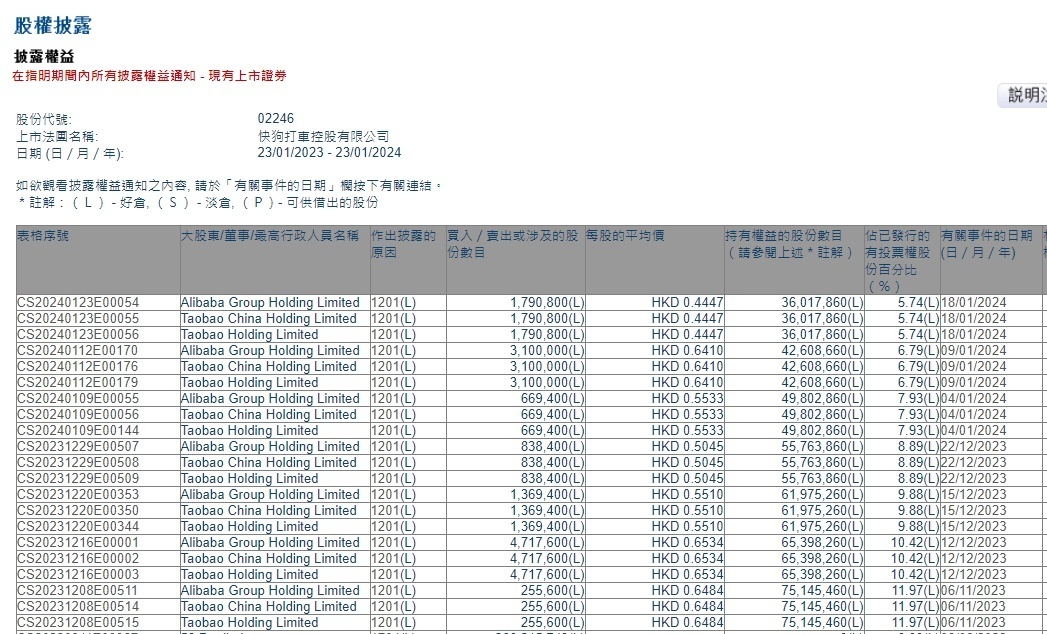
Task: Click 1,790,800(L) shares in row CS20240123E00055
Action: click(x=547, y=319)
